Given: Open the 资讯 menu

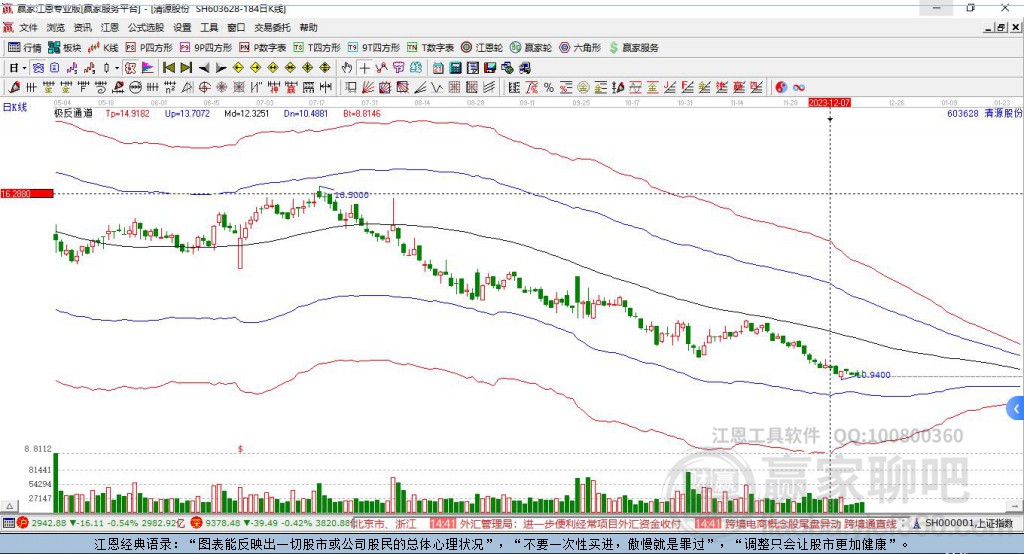Looking at the screenshot, I should 82,27.
